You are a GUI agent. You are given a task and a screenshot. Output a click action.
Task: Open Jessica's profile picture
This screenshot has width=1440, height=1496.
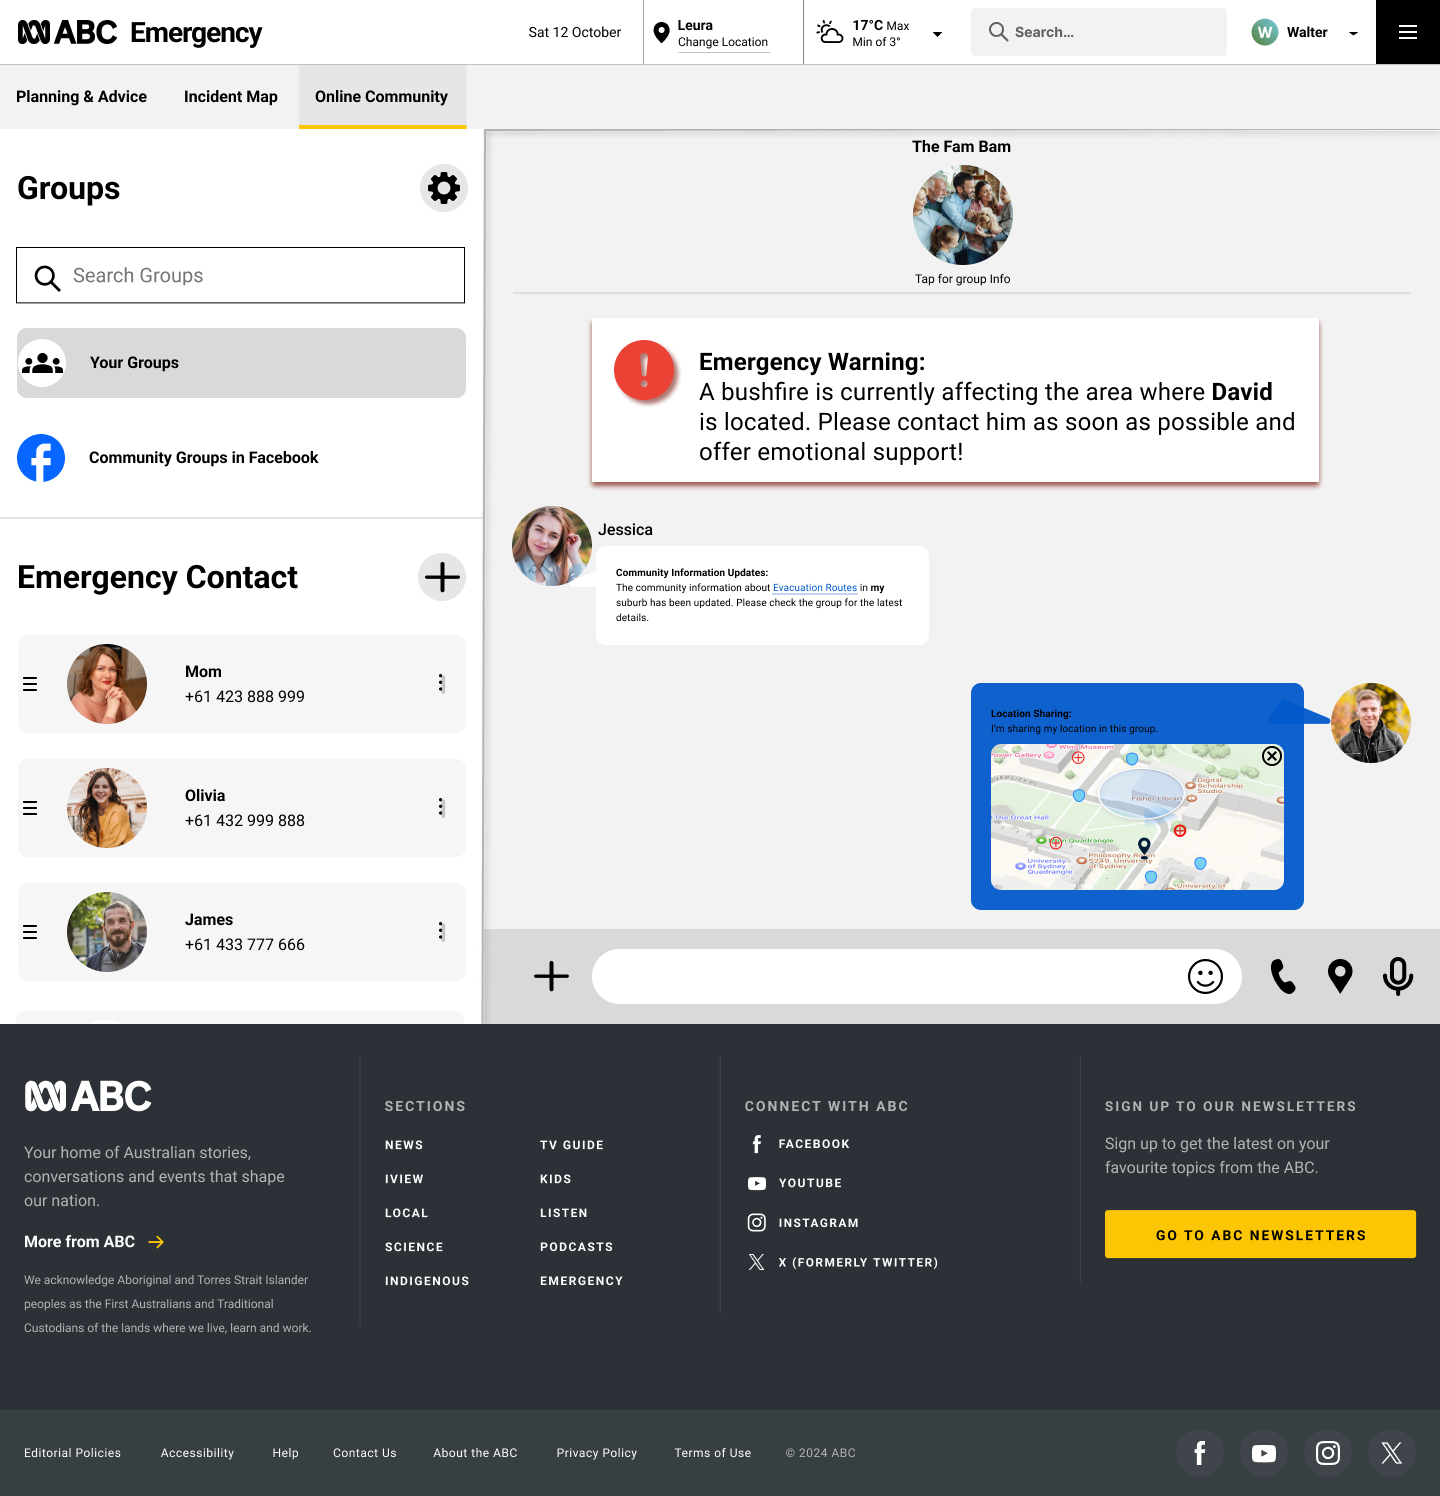click(x=552, y=546)
